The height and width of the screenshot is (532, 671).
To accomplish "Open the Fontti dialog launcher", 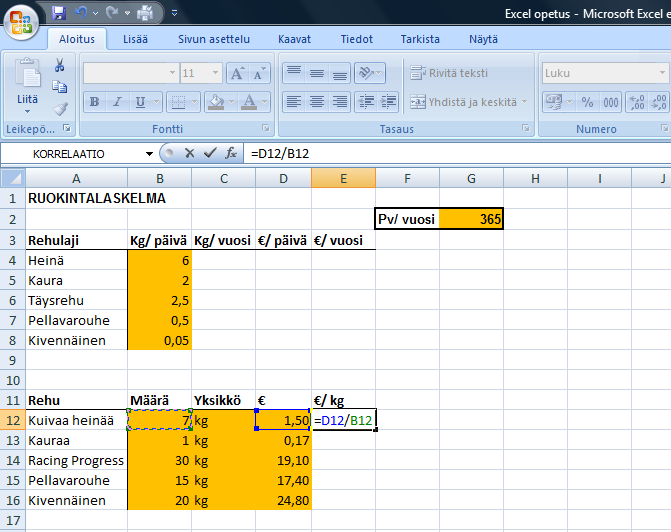I will pos(266,128).
